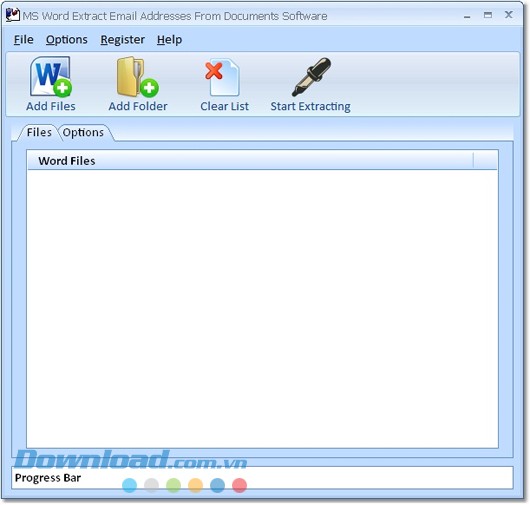Click the Word Files column header
The image size is (530, 505).
point(250,161)
